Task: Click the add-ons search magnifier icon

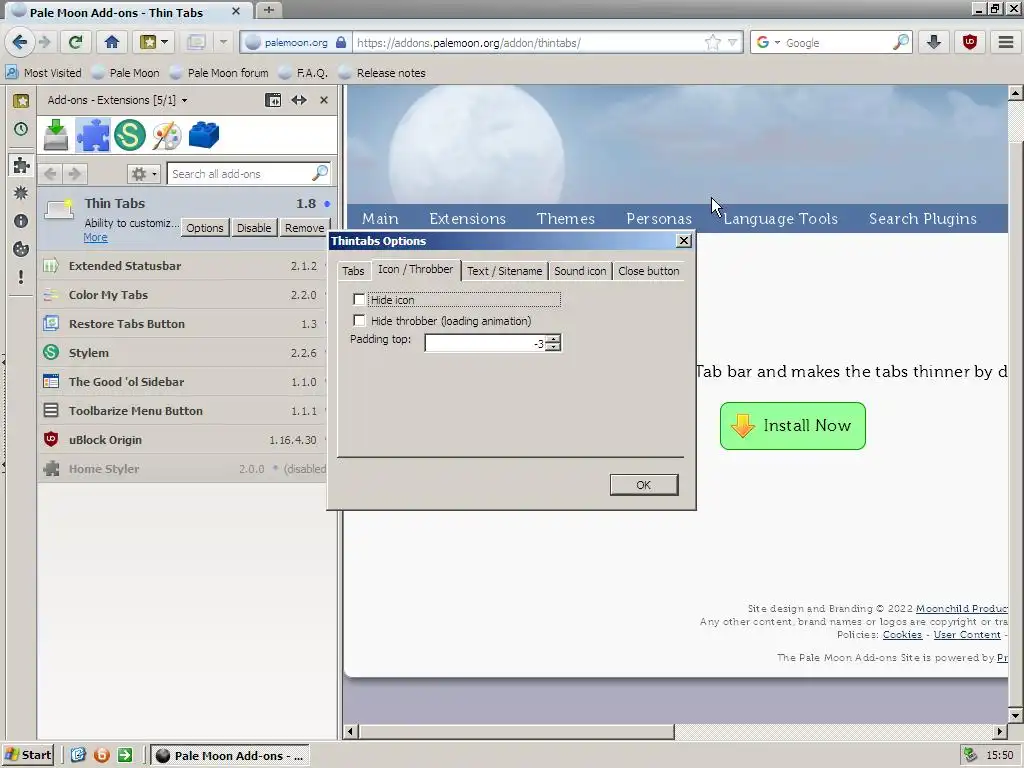Action: pos(320,174)
